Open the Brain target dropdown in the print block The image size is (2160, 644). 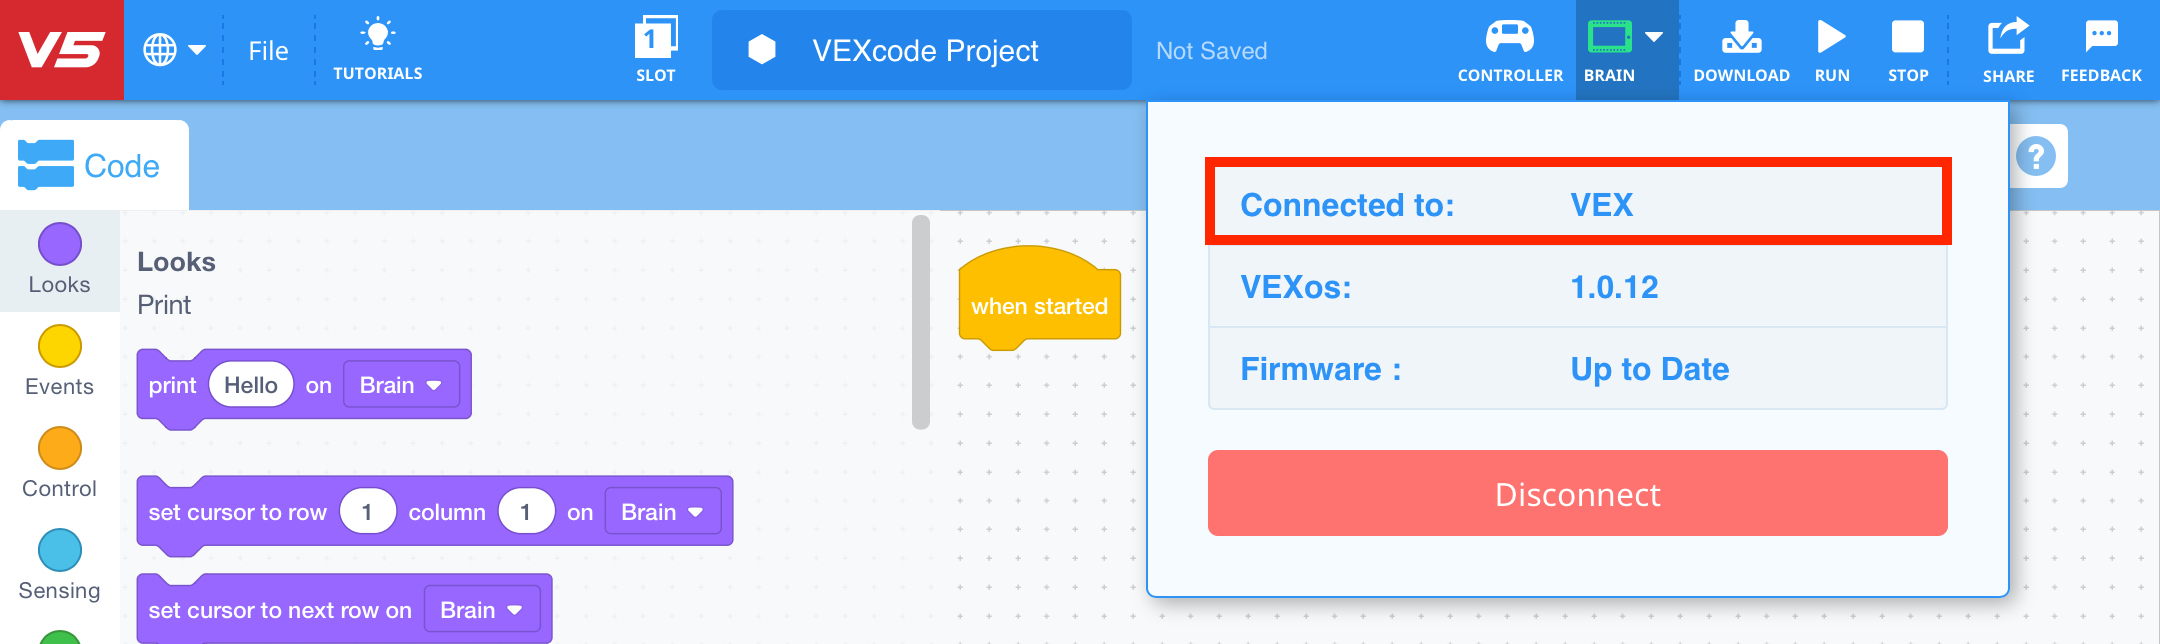pyautogui.click(x=400, y=384)
